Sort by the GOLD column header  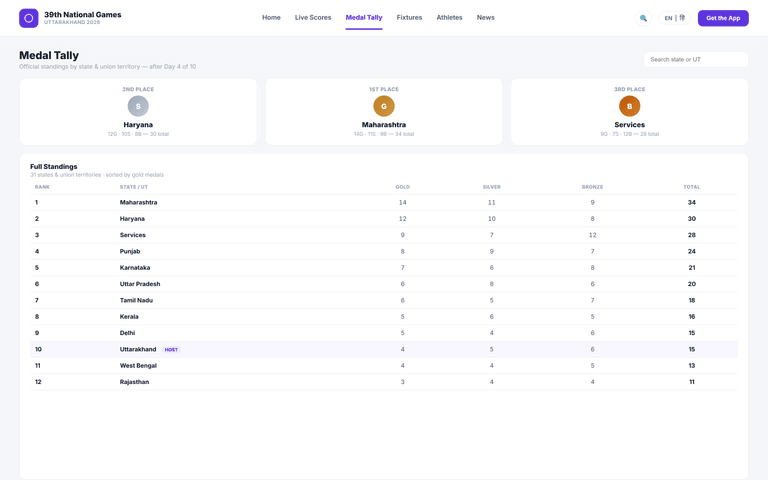pyautogui.click(x=403, y=187)
